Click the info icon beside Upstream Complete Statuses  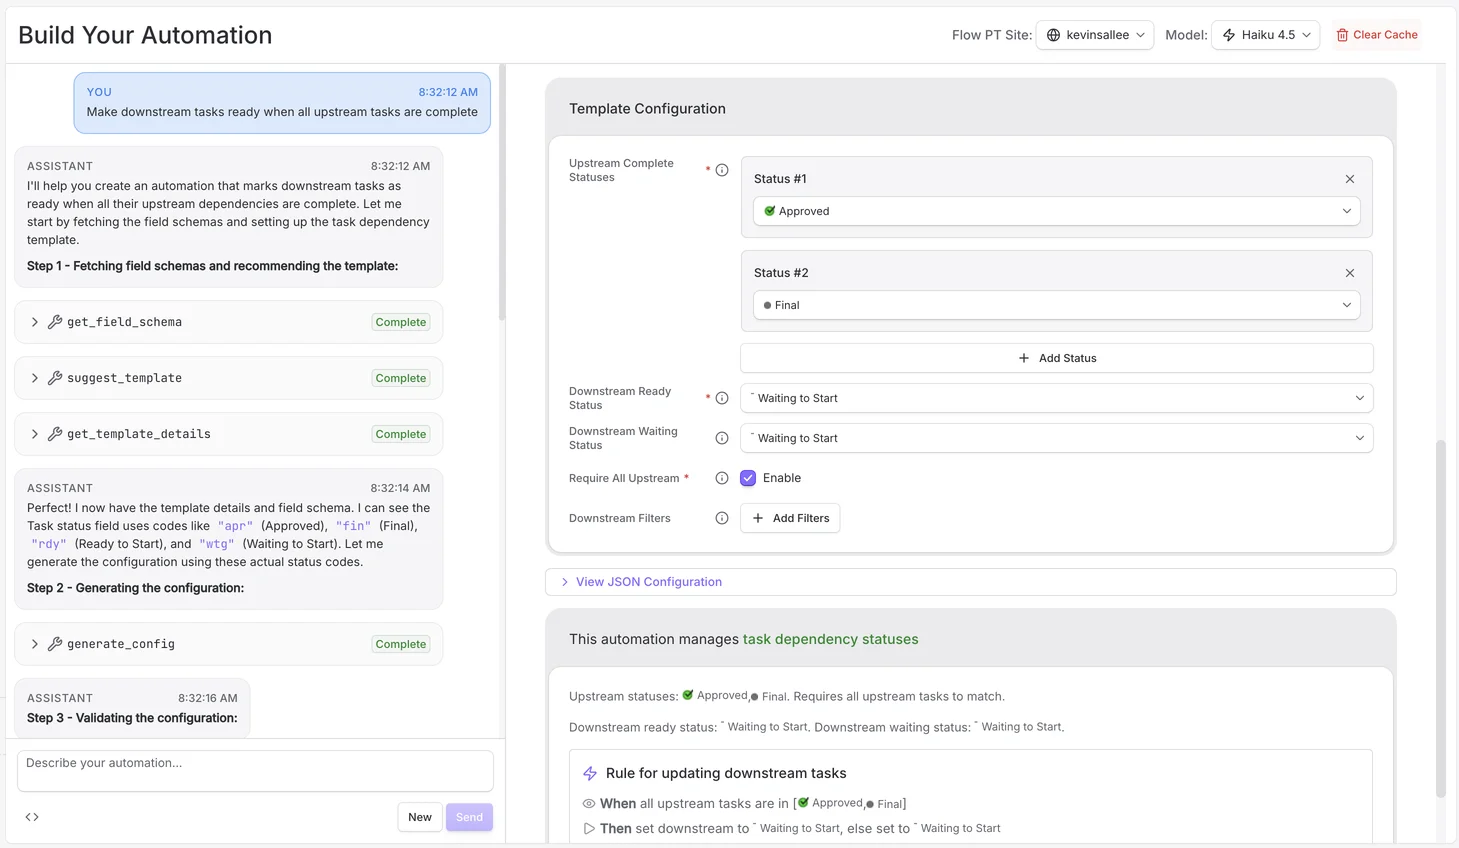pos(721,169)
